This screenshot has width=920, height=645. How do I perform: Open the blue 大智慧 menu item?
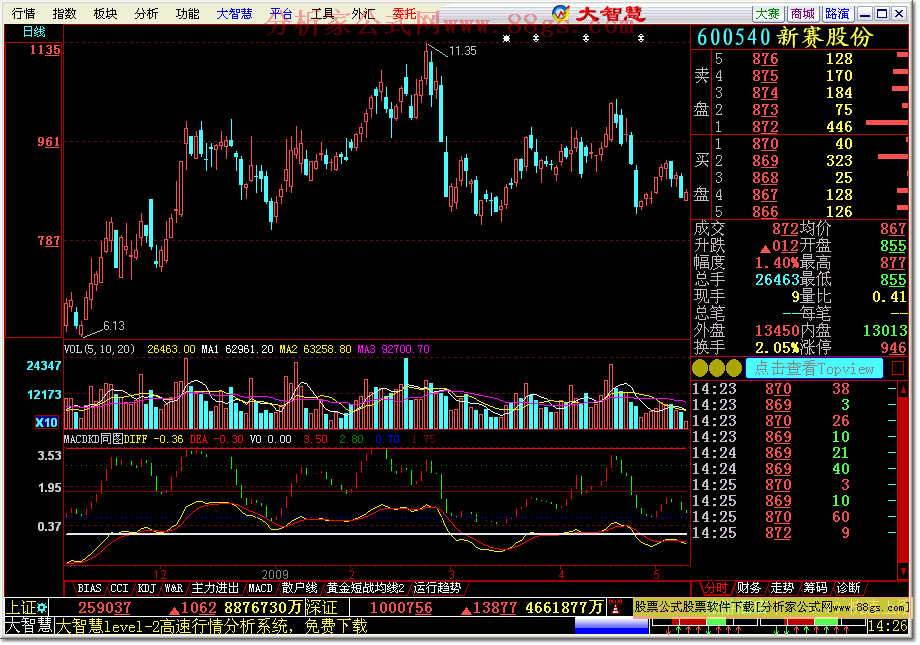tap(234, 13)
